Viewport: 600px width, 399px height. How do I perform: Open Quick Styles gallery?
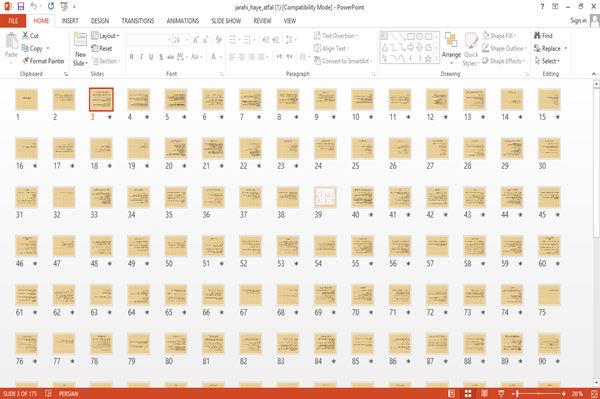click(471, 49)
